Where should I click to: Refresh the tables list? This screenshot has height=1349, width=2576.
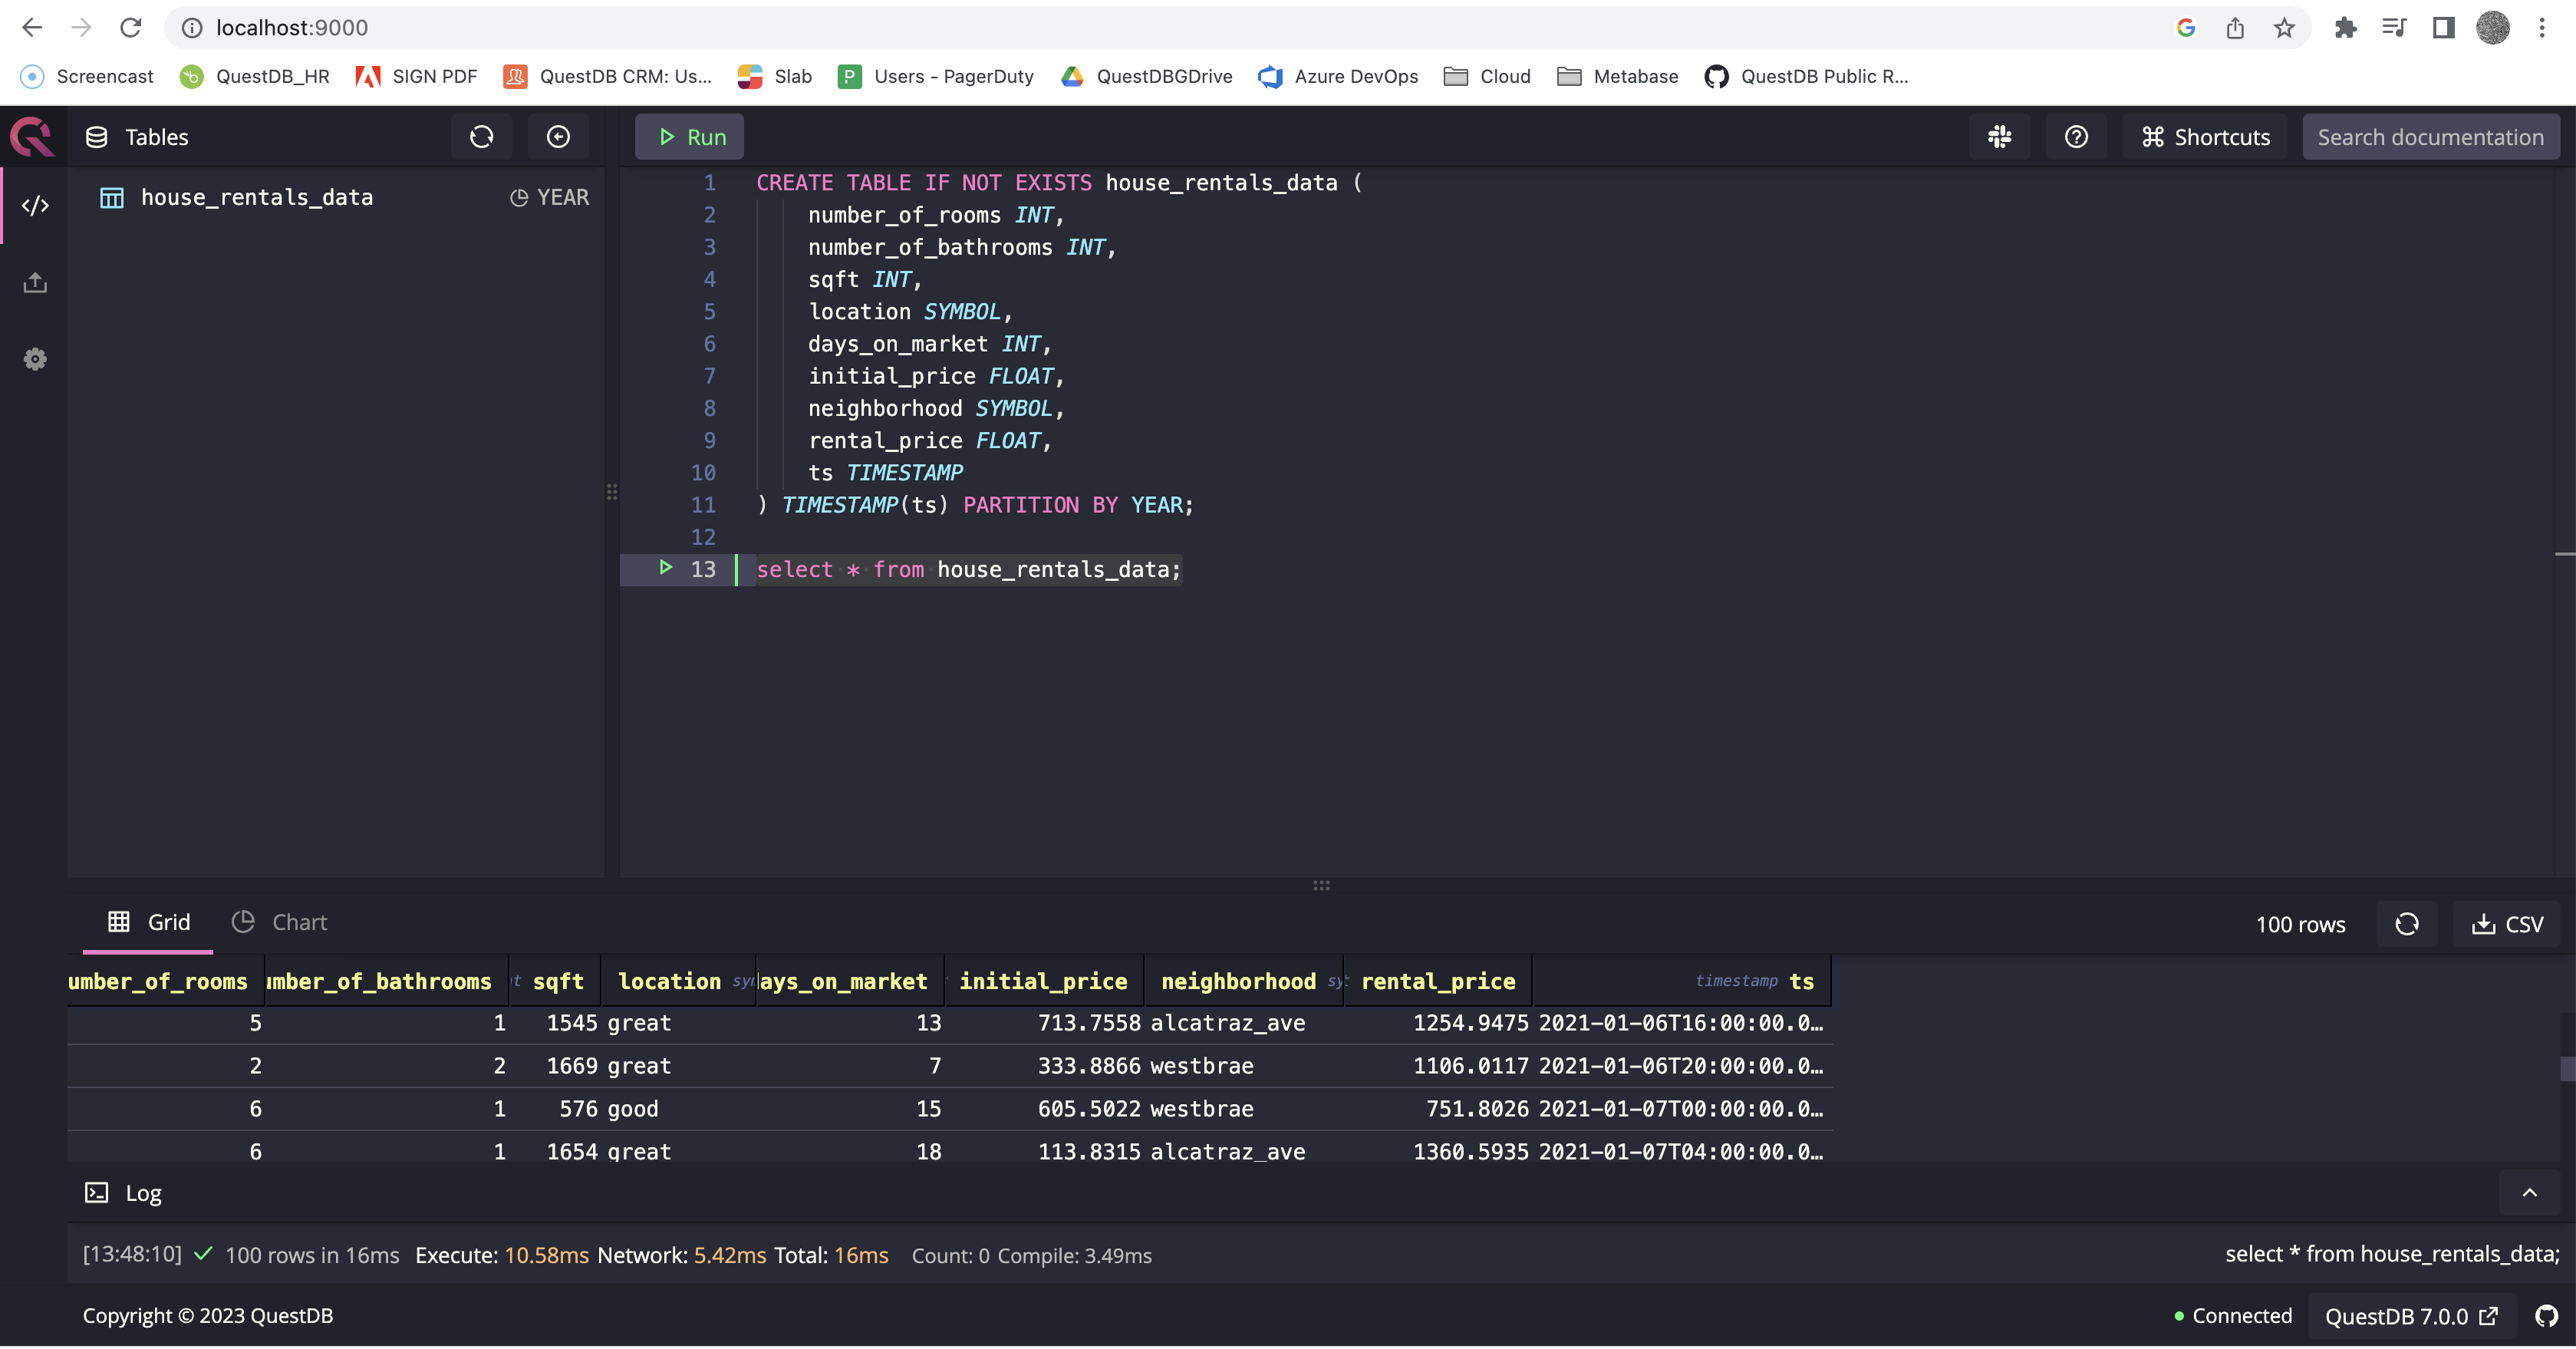coord(481,137)
